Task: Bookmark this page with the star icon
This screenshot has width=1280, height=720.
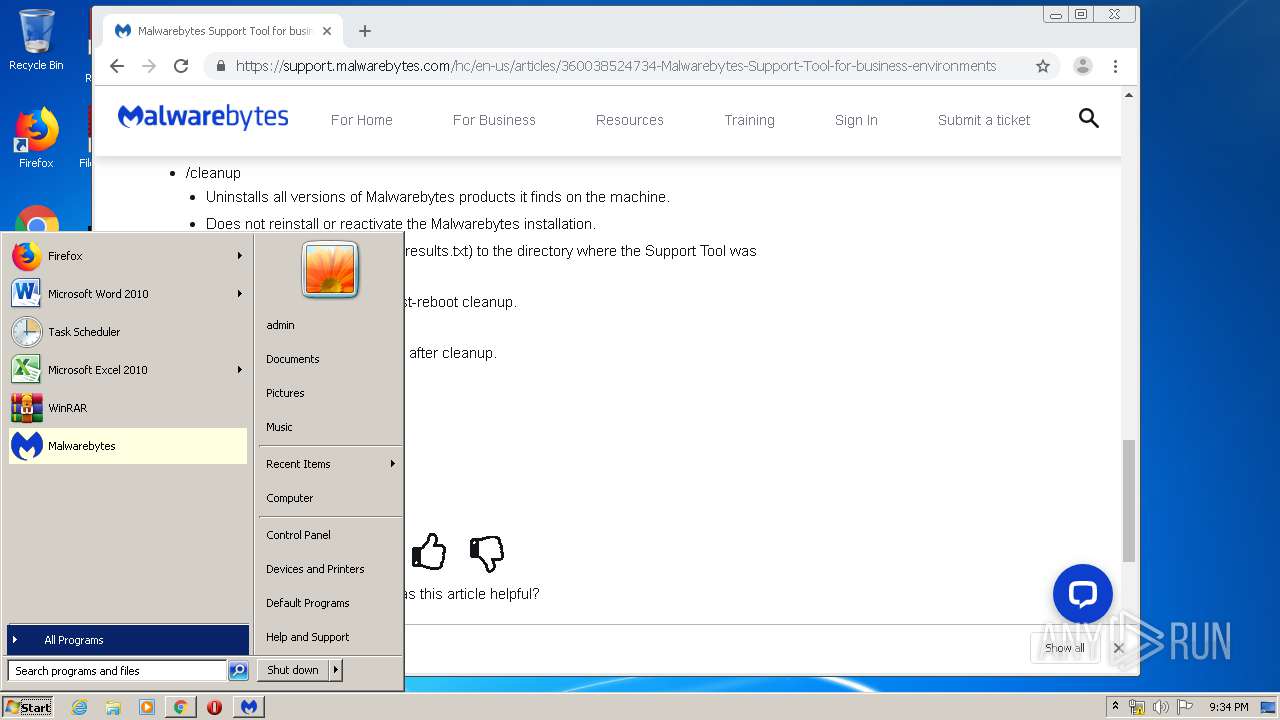Action: (x=1043, y=66)
